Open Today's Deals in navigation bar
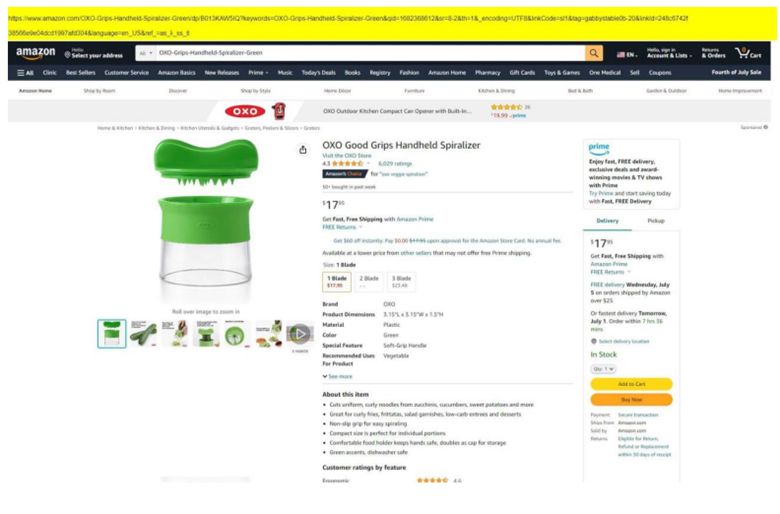The width and height of the screenshot is (780, 514). click(318, 73)
